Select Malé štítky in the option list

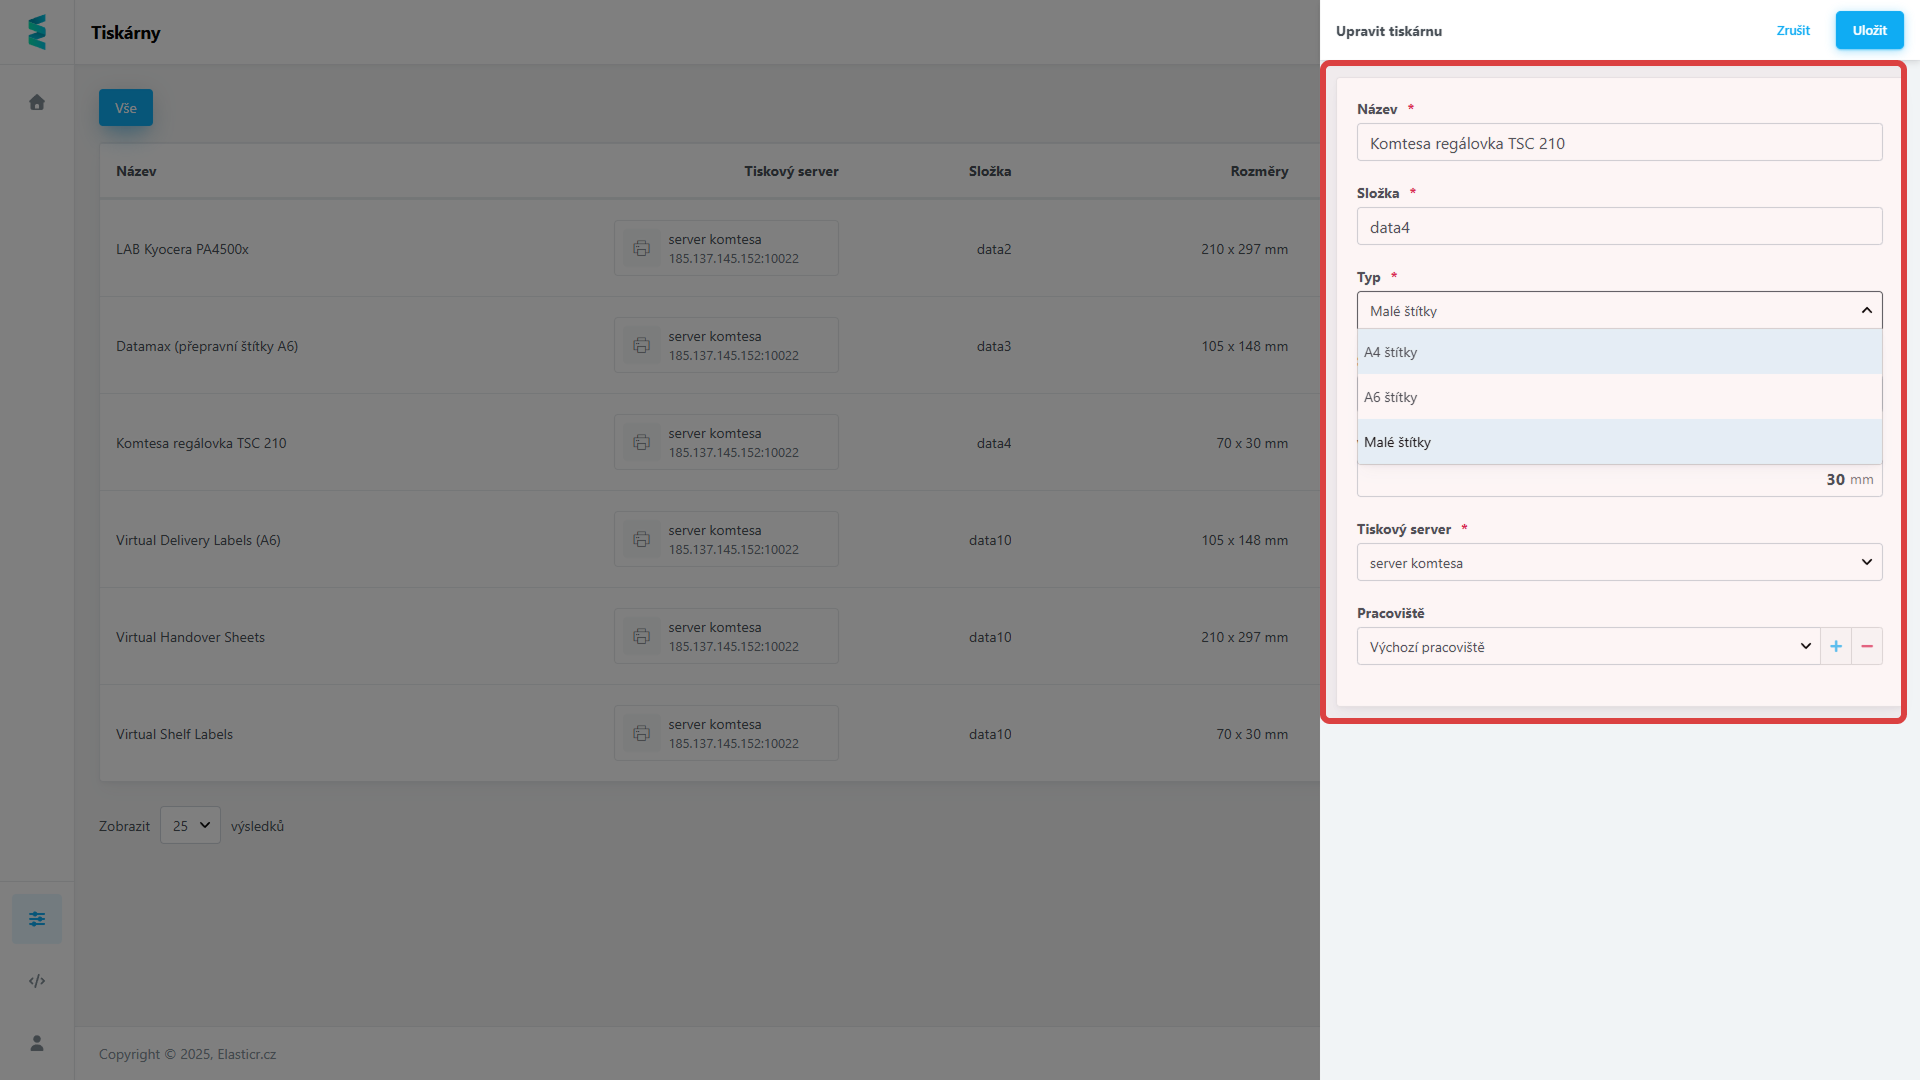pyautogui.click(x=1619, y=442)
